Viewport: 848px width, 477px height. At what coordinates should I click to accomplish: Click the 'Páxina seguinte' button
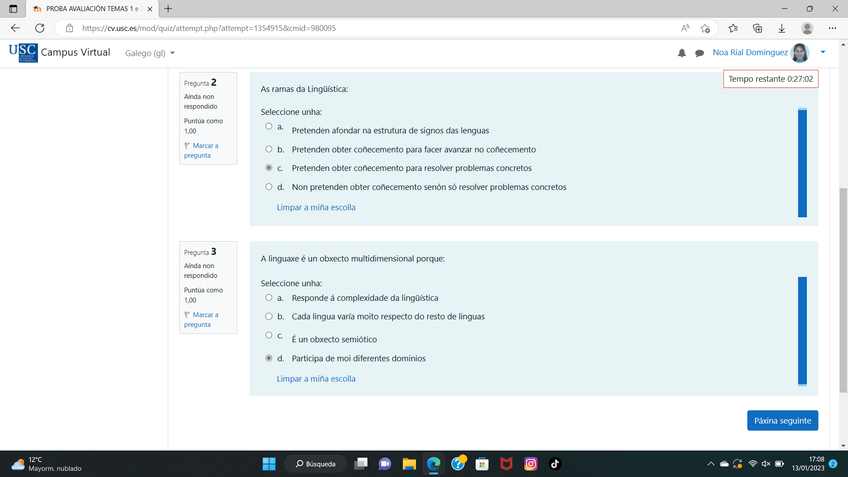click(x=782, y=421)
